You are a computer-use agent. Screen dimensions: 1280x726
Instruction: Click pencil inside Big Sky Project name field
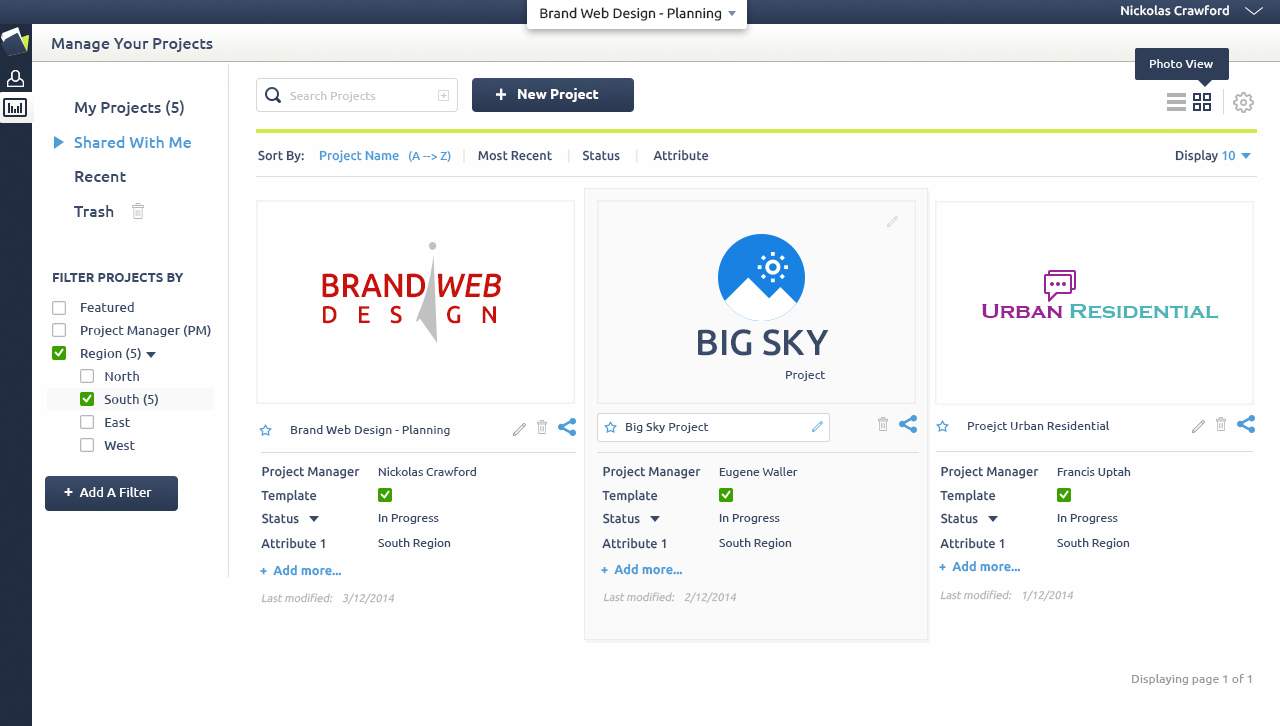[817, 427]
